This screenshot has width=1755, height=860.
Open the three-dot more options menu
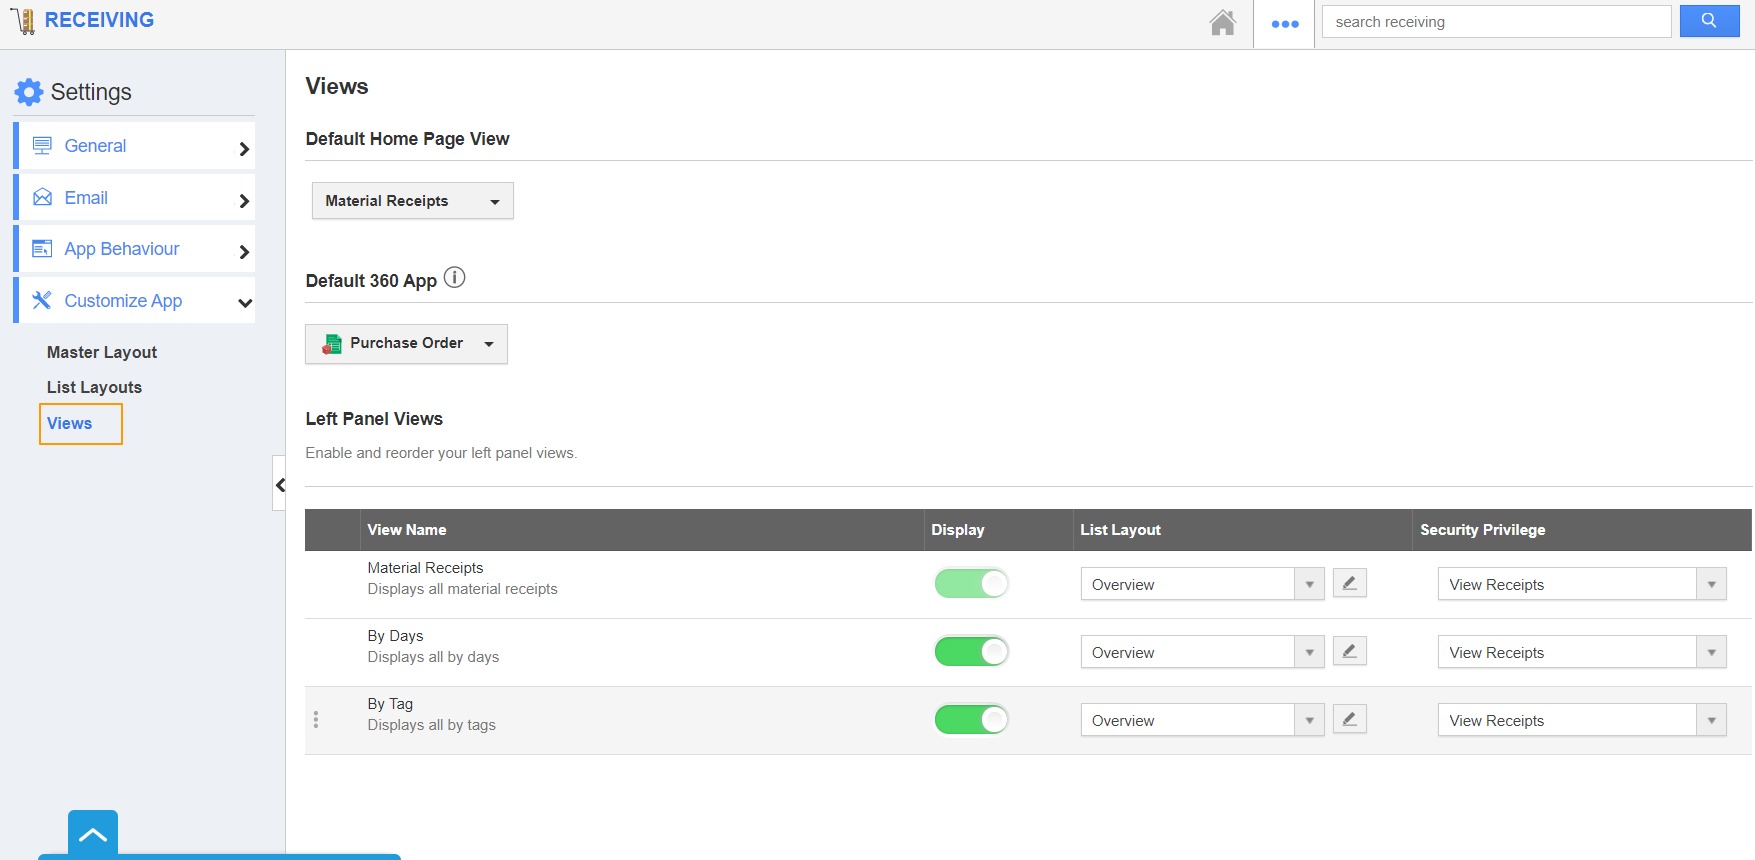coord(1285,24)
